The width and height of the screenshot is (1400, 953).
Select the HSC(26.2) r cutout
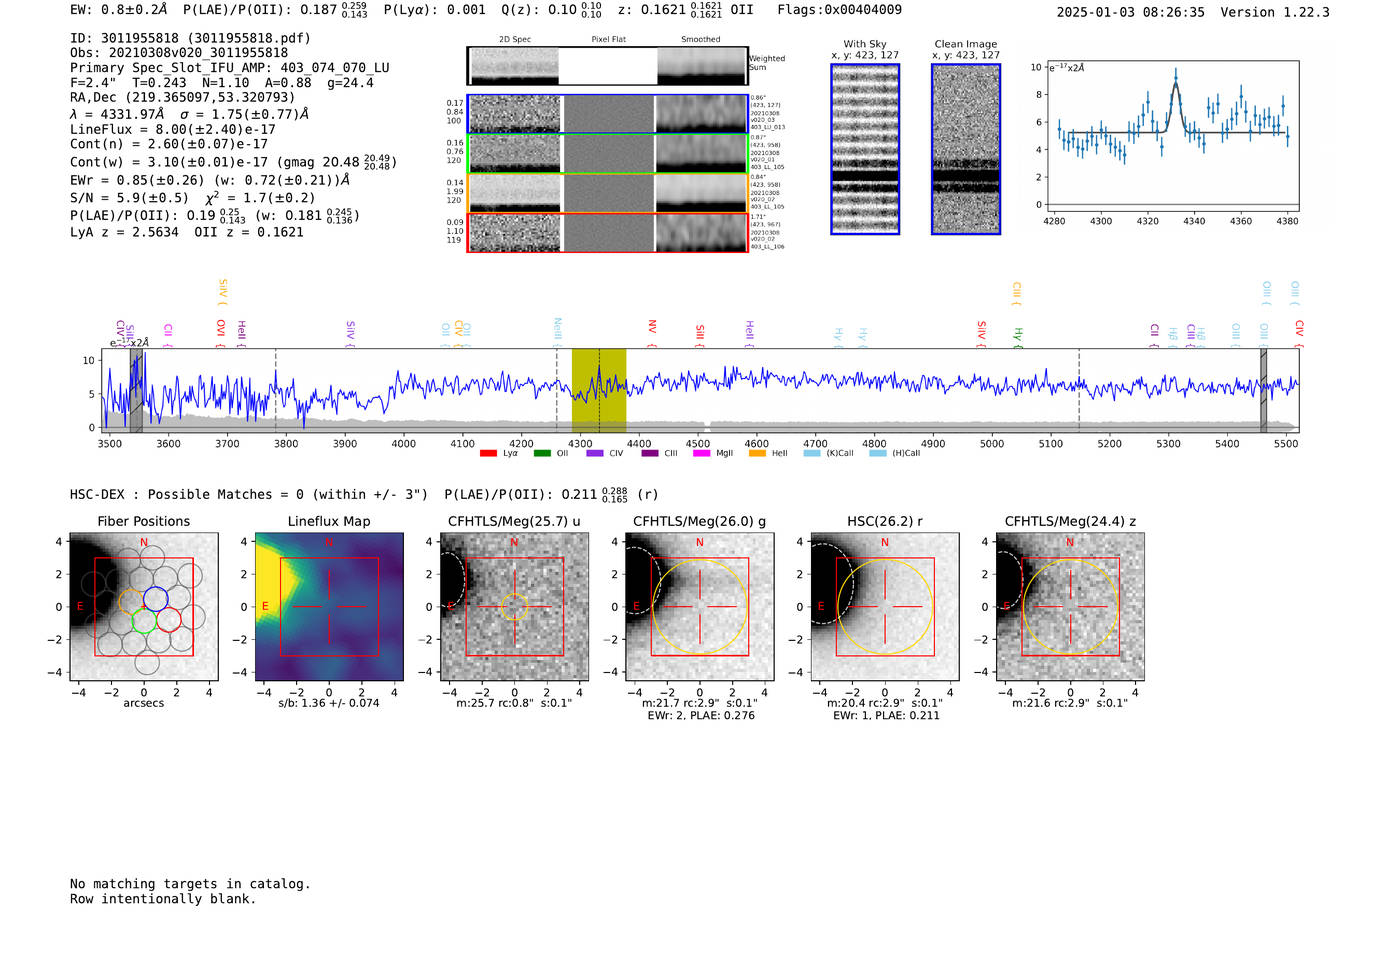(x=884, y=607)
